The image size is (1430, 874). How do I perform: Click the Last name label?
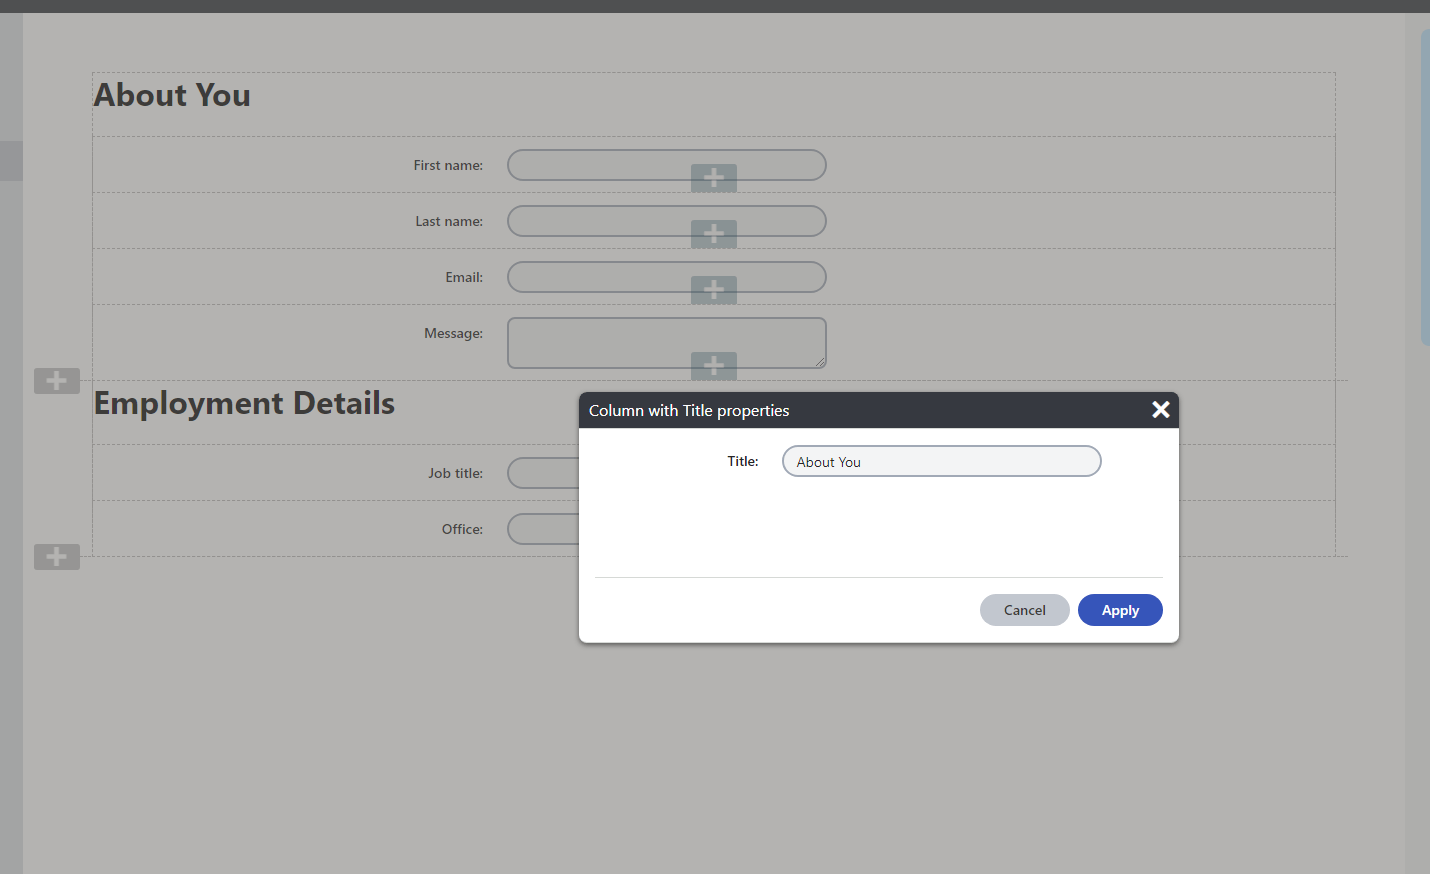(x=449, y=221)
